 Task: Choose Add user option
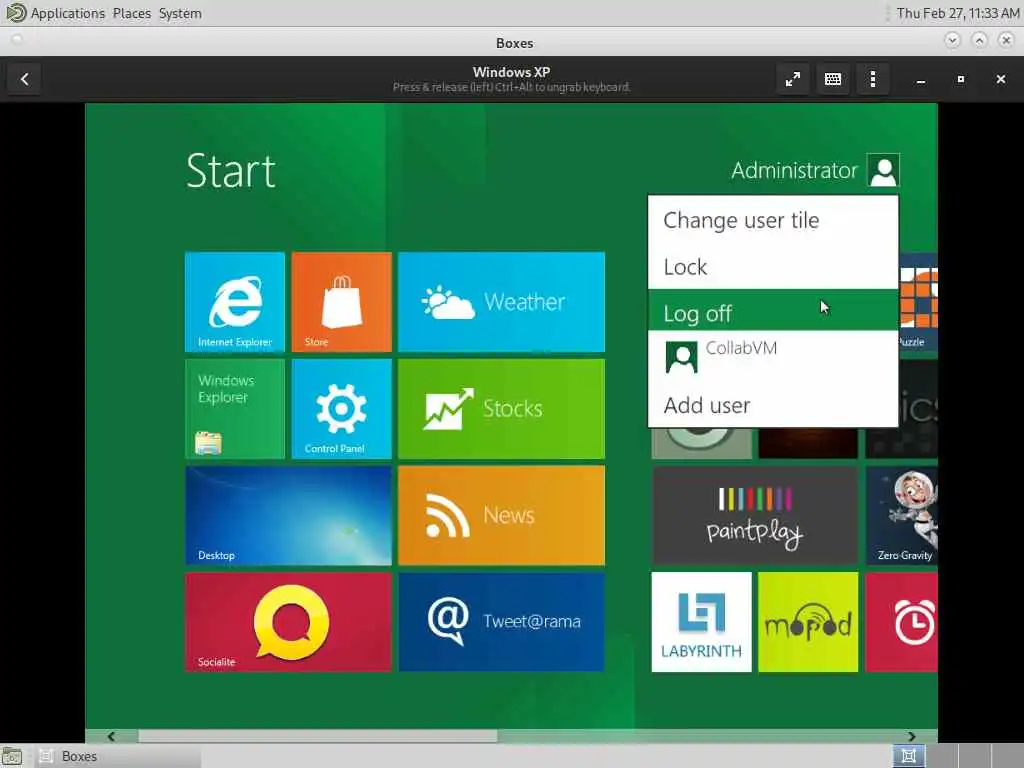click(773, 405)
